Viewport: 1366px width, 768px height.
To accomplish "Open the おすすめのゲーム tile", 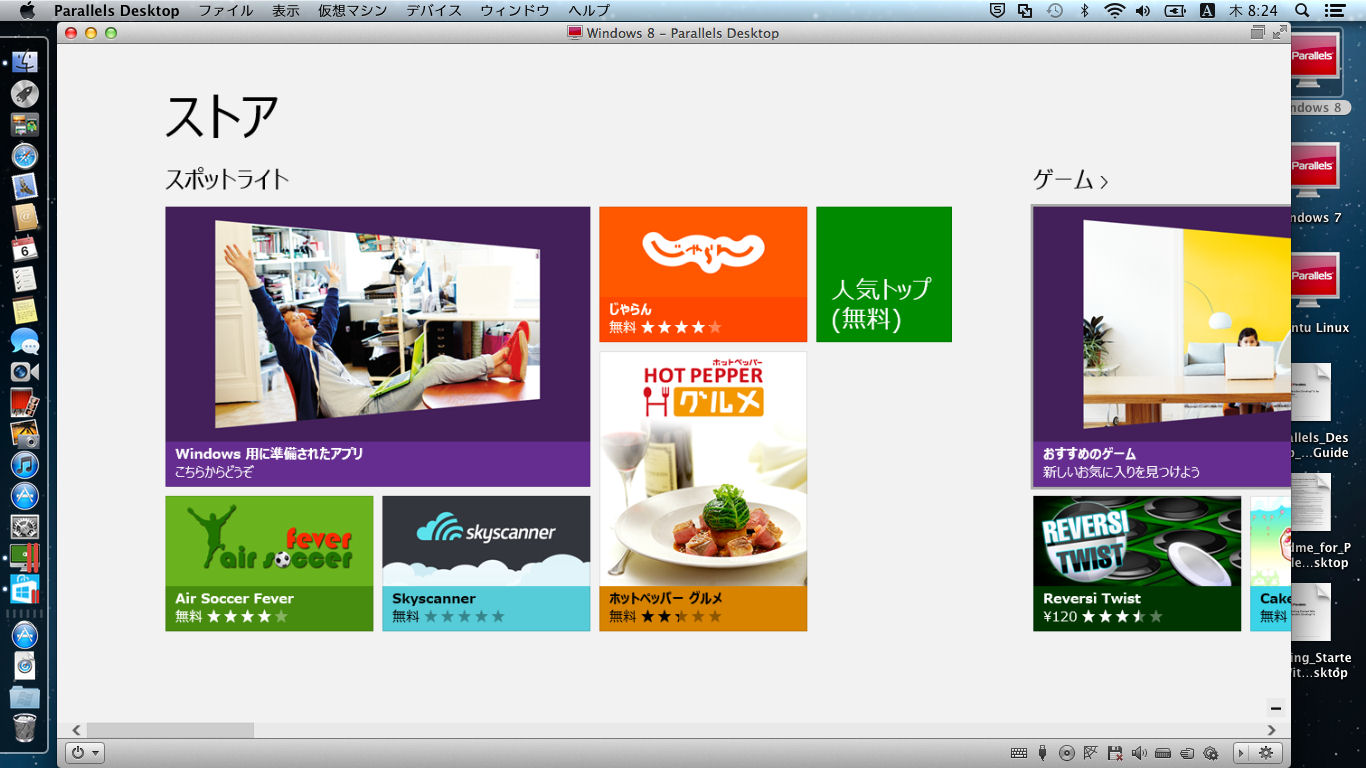I will click(x=1162, y=346).
